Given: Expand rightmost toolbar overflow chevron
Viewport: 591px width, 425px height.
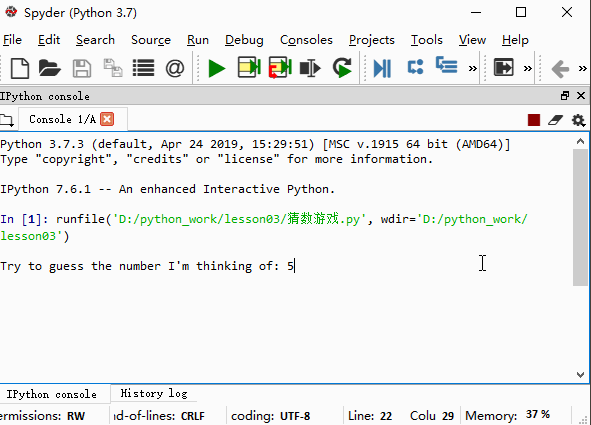Looking at the screenshot, I should coord(582,69).
